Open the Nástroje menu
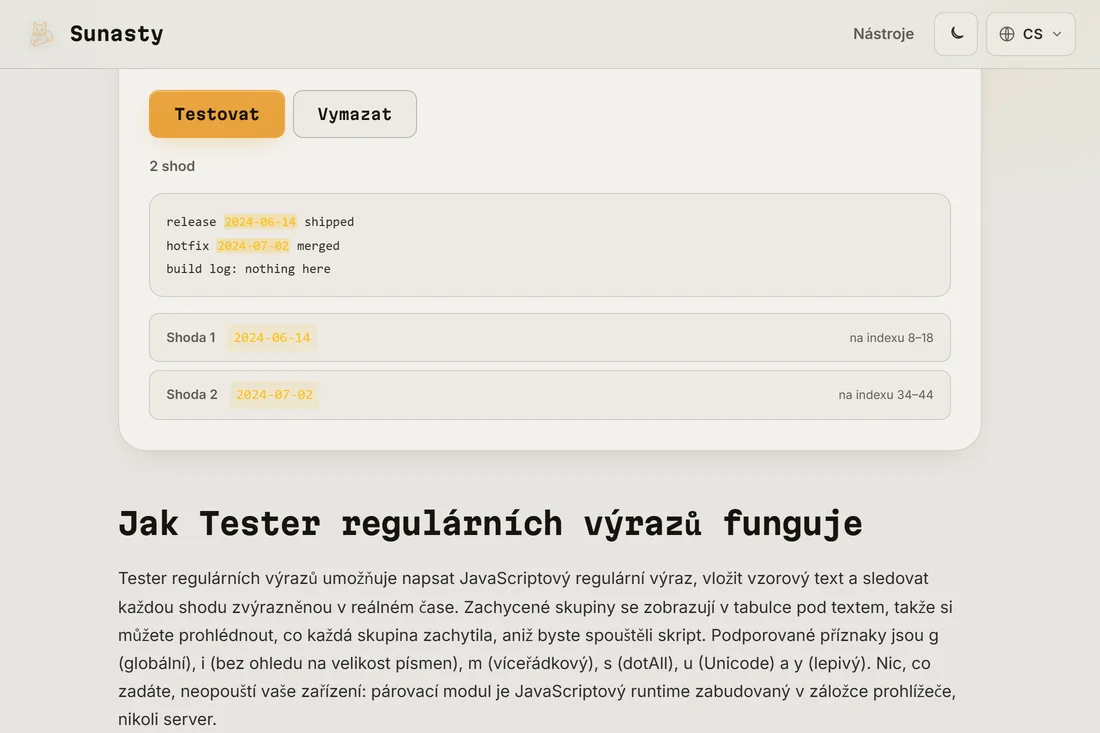Viewport: 1100px width, 733px height. 883,34
